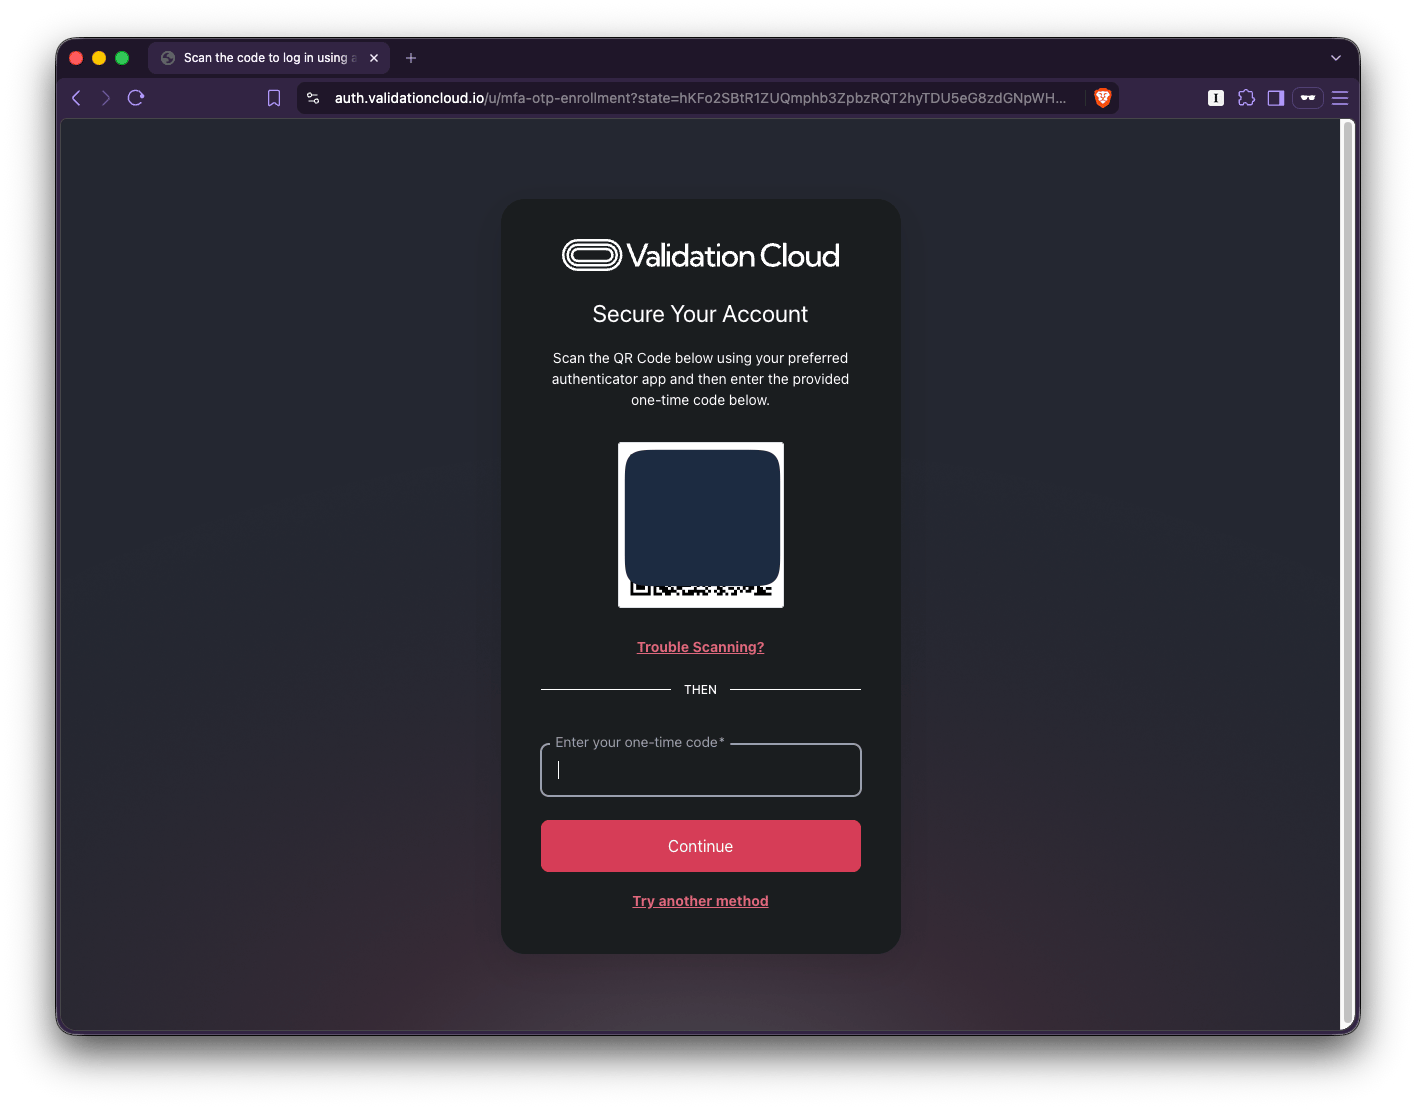Close the 'Scan the code to log in' tab
The height and width of the screenshot is (1109, 1416).
[x=374, y=58]
